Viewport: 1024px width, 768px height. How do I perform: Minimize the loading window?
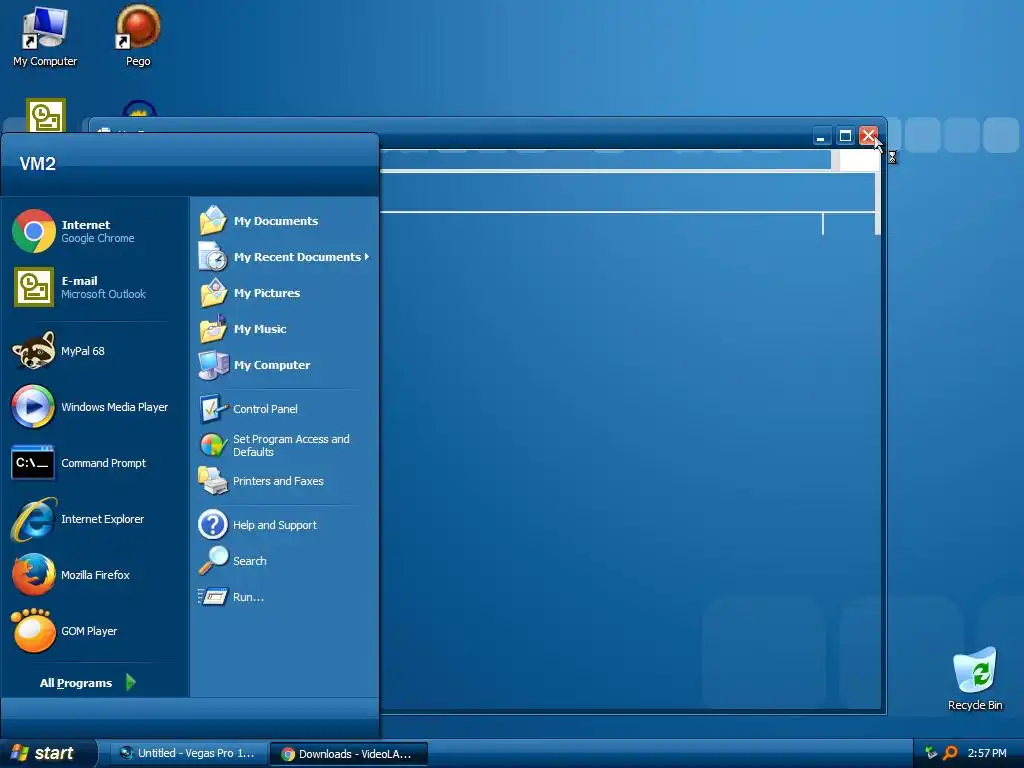821,136
